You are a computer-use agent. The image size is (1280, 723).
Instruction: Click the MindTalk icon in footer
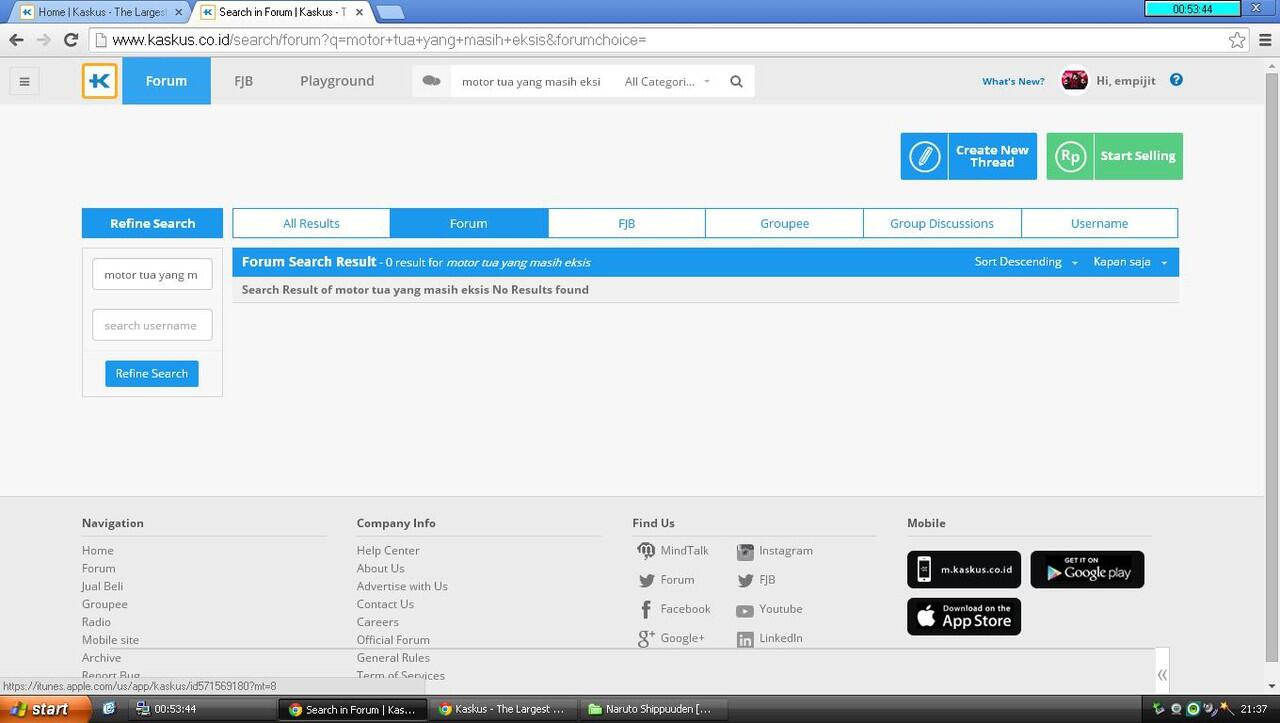[x=646, y=551]
